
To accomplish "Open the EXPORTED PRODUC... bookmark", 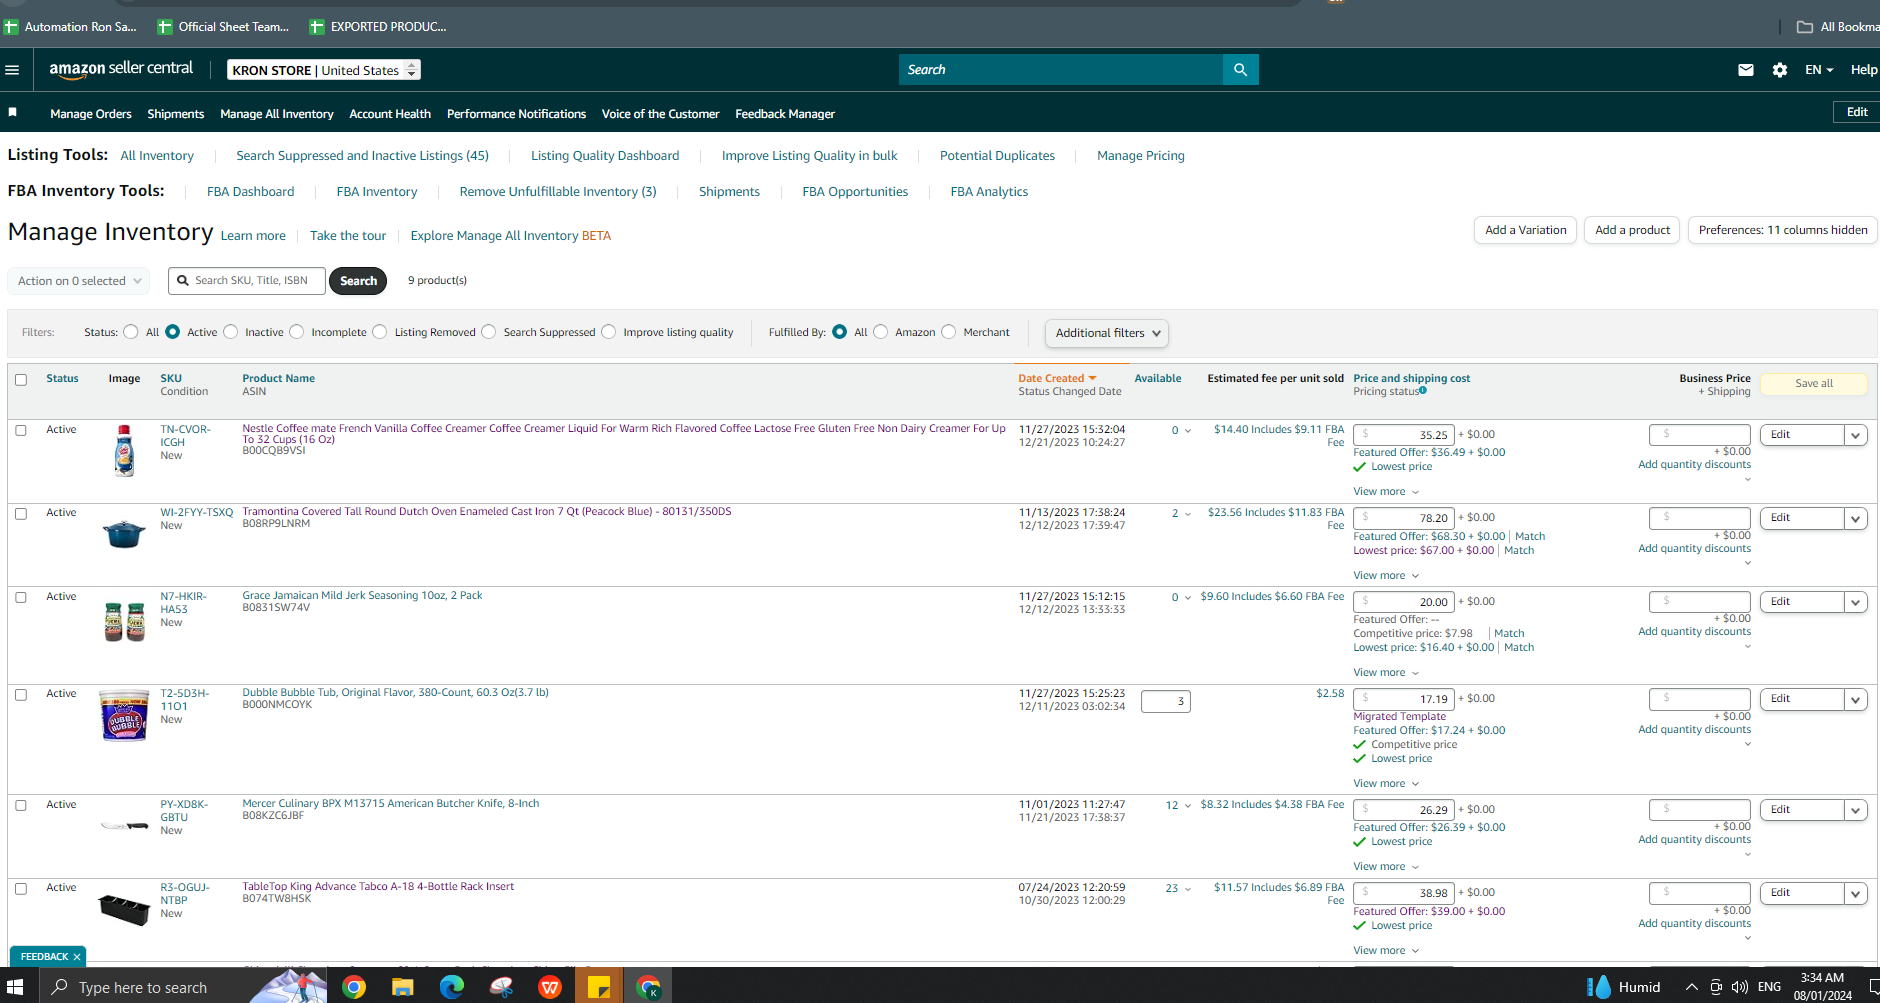I will coord(378,27).
